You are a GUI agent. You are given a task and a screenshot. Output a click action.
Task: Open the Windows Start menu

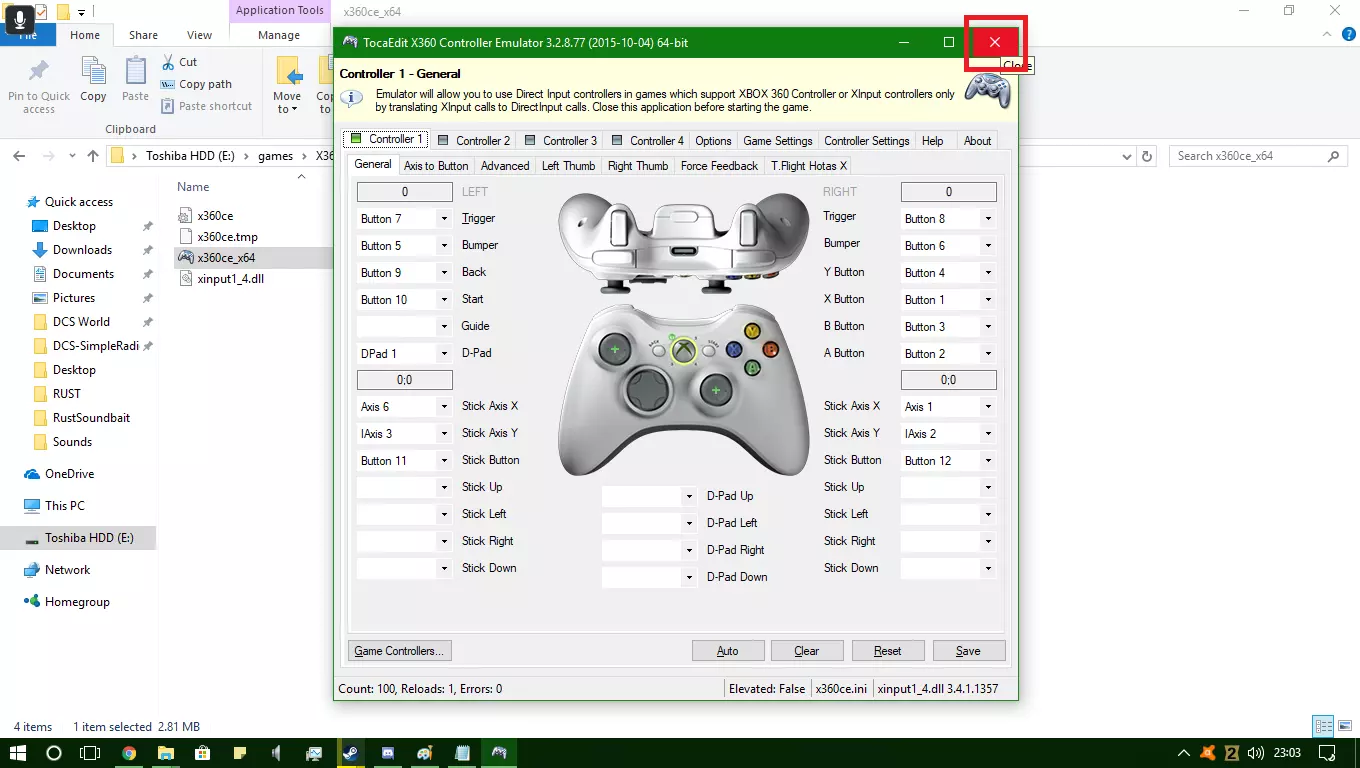point(18,753)
